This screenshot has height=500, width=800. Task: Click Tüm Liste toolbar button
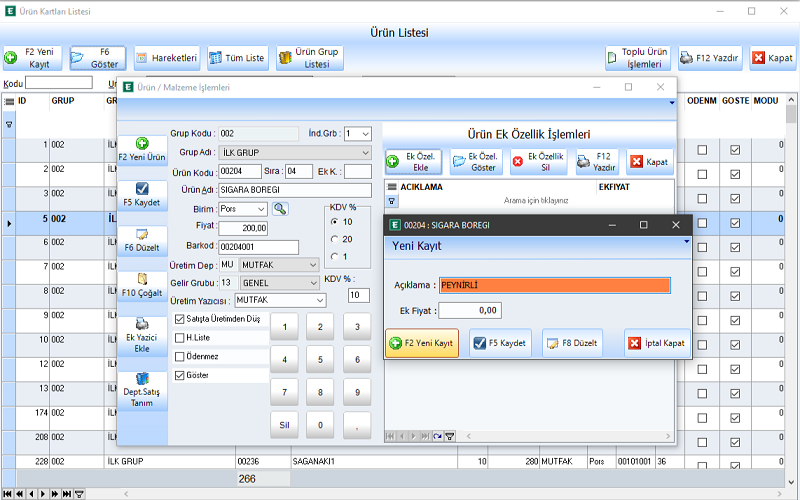click(x=238, y=58)
